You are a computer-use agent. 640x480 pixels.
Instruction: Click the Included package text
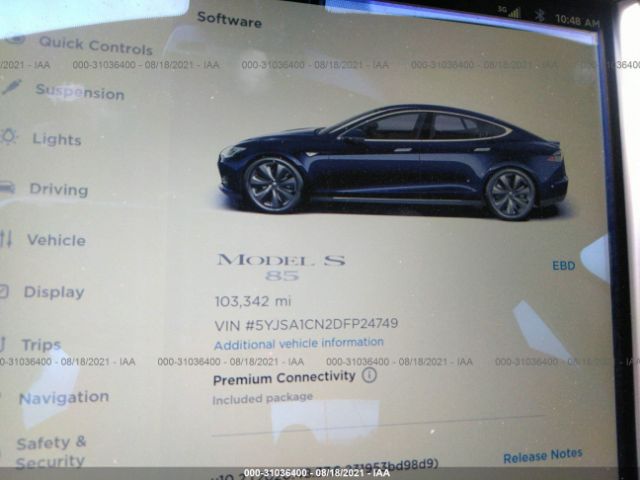(262, 398)
